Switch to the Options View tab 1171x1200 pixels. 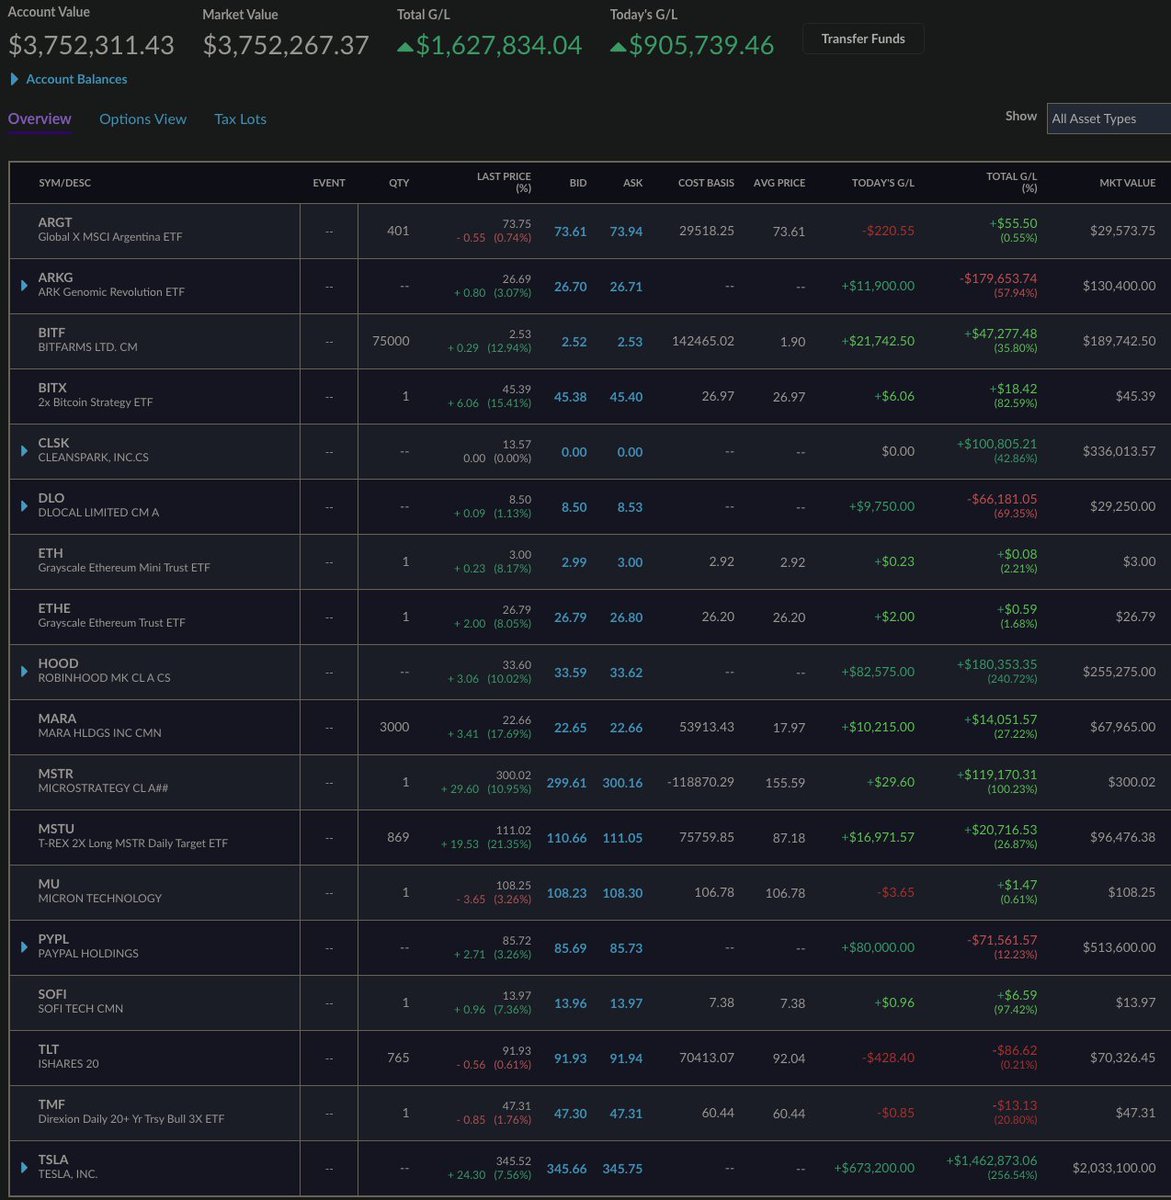[143, 118]
